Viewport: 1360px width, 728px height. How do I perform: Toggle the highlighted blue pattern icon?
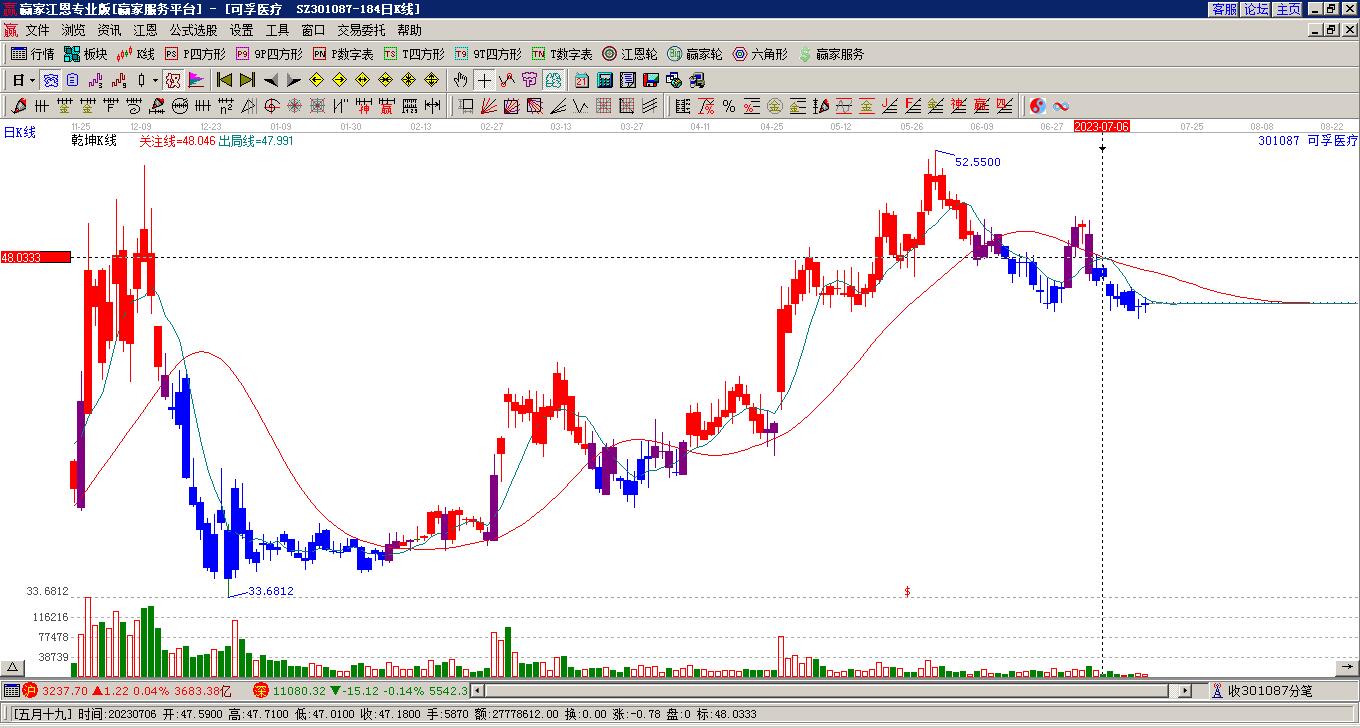pos(50,80)
